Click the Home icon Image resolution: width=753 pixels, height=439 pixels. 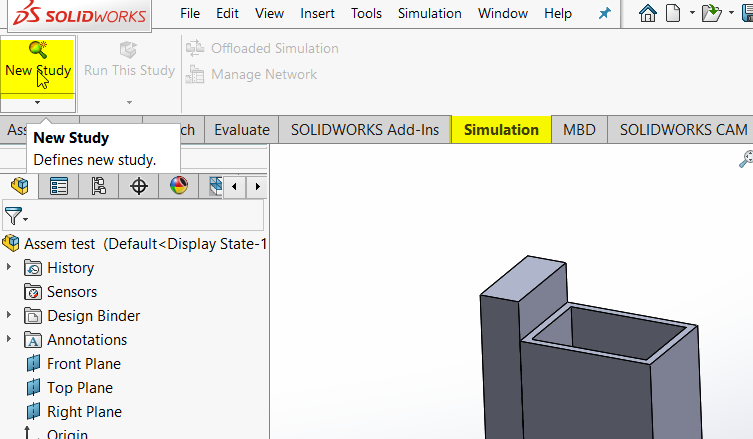647,13
